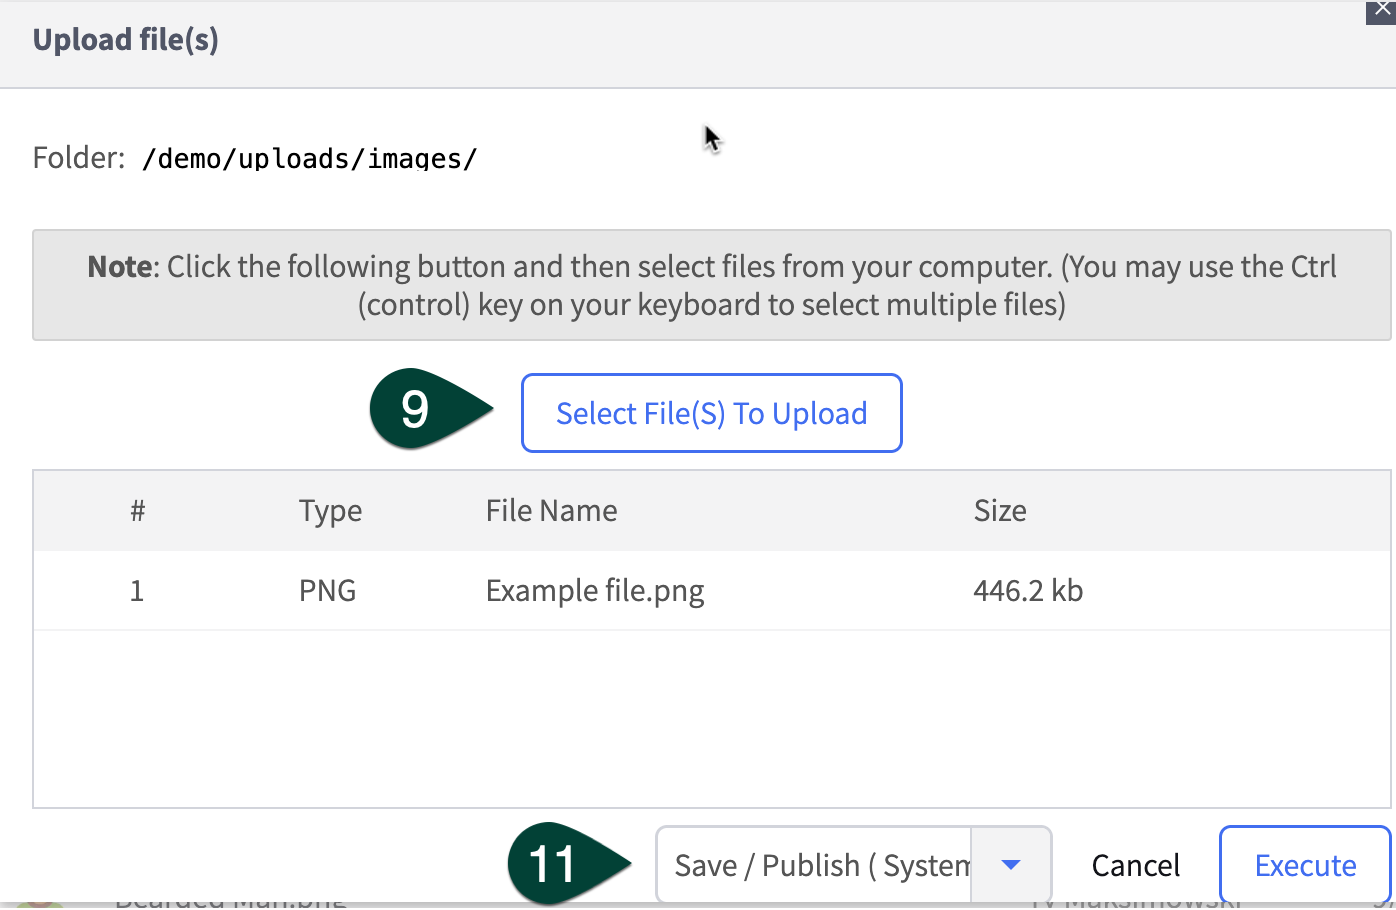Select the Example file.png file name
This screenshot has width=1396, height=910.
pos(595,591)
